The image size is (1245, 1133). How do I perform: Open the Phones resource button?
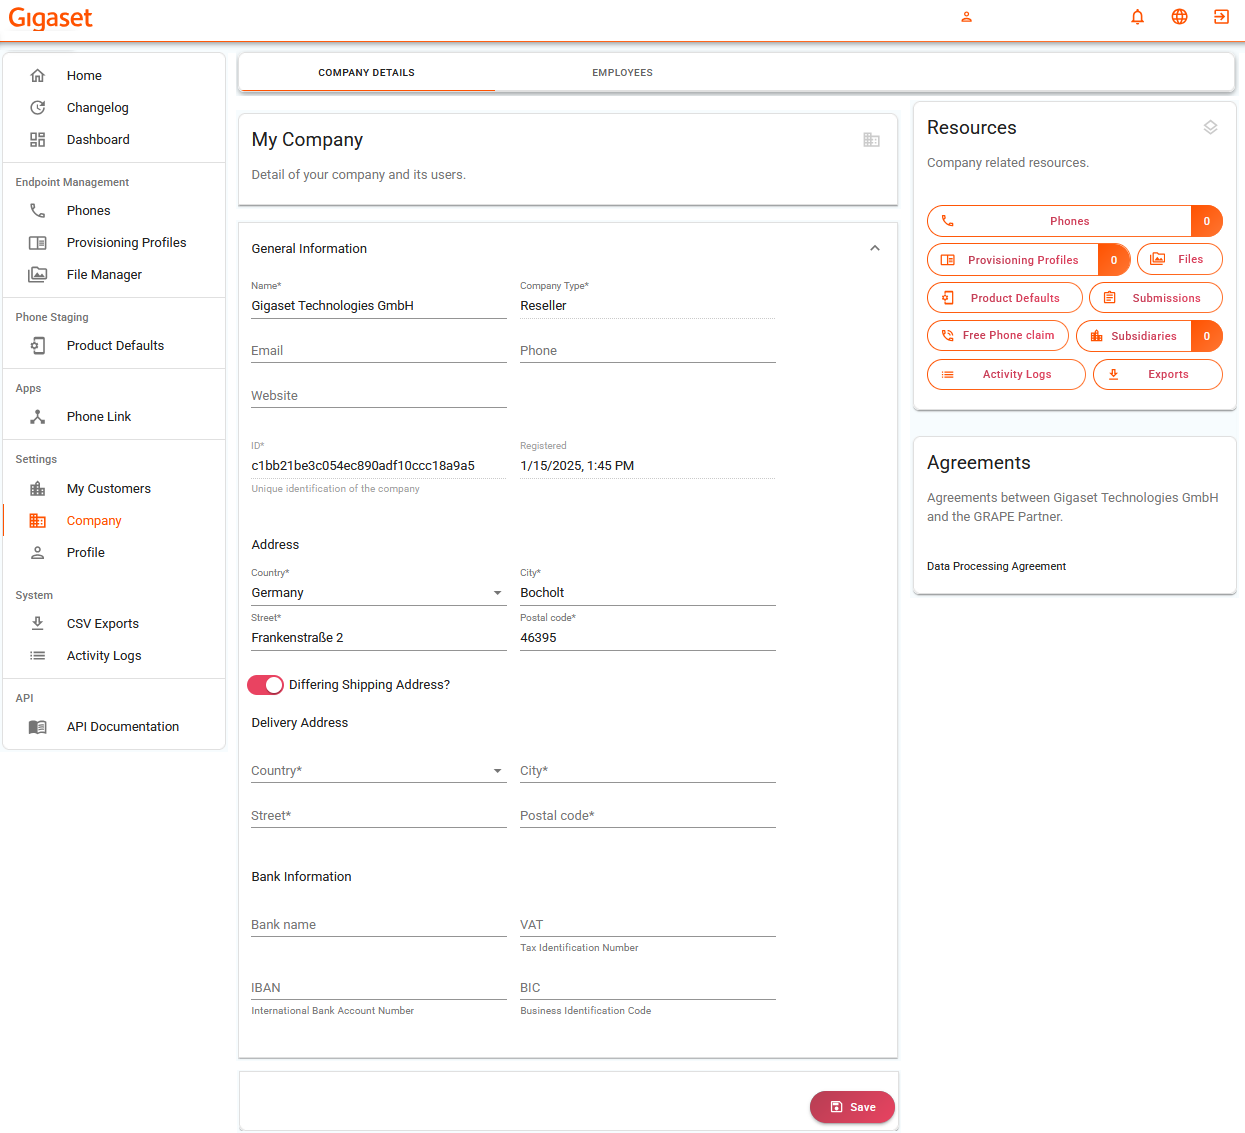1075,221
